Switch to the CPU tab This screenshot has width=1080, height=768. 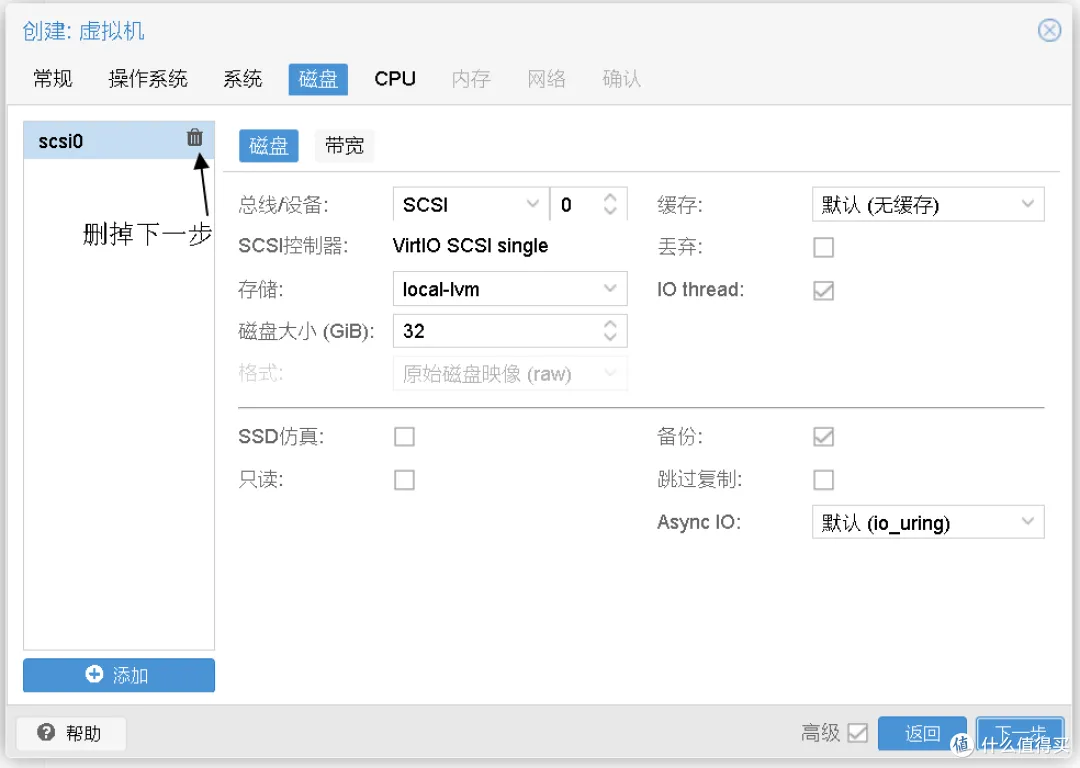395,79
